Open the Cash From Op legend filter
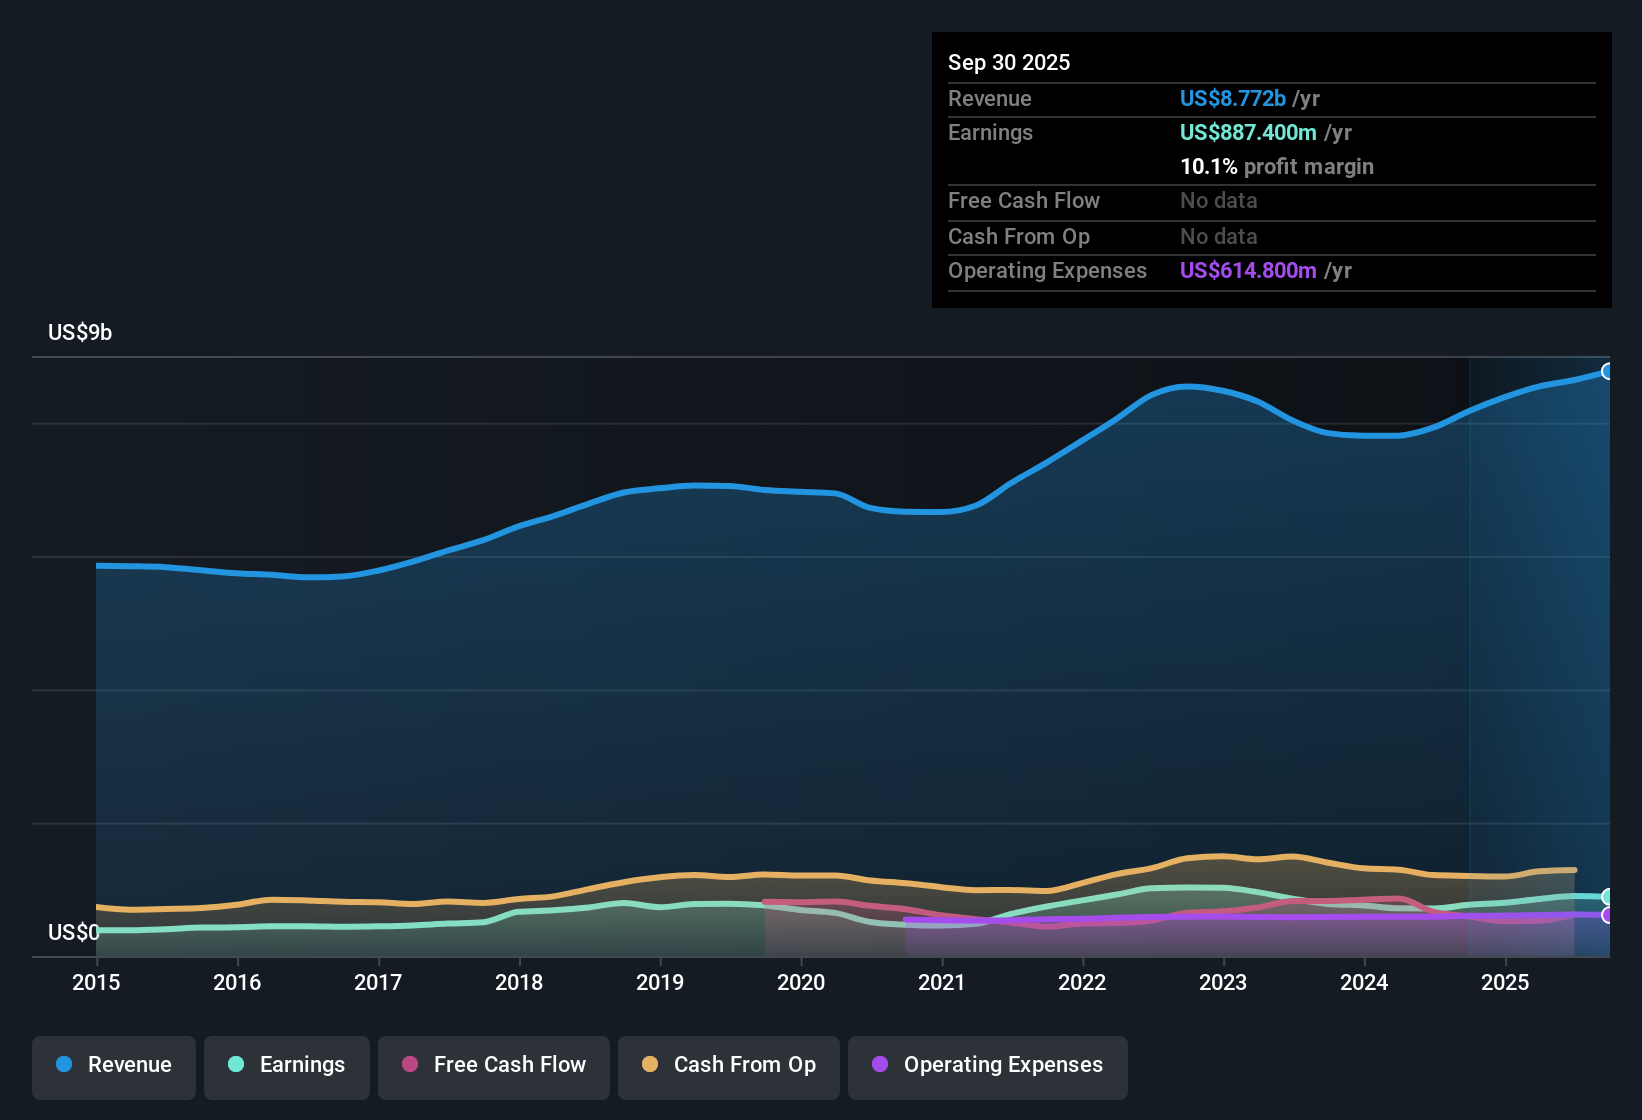This screenshot has width=1642, height=1120. click(x=728, y=1065)
